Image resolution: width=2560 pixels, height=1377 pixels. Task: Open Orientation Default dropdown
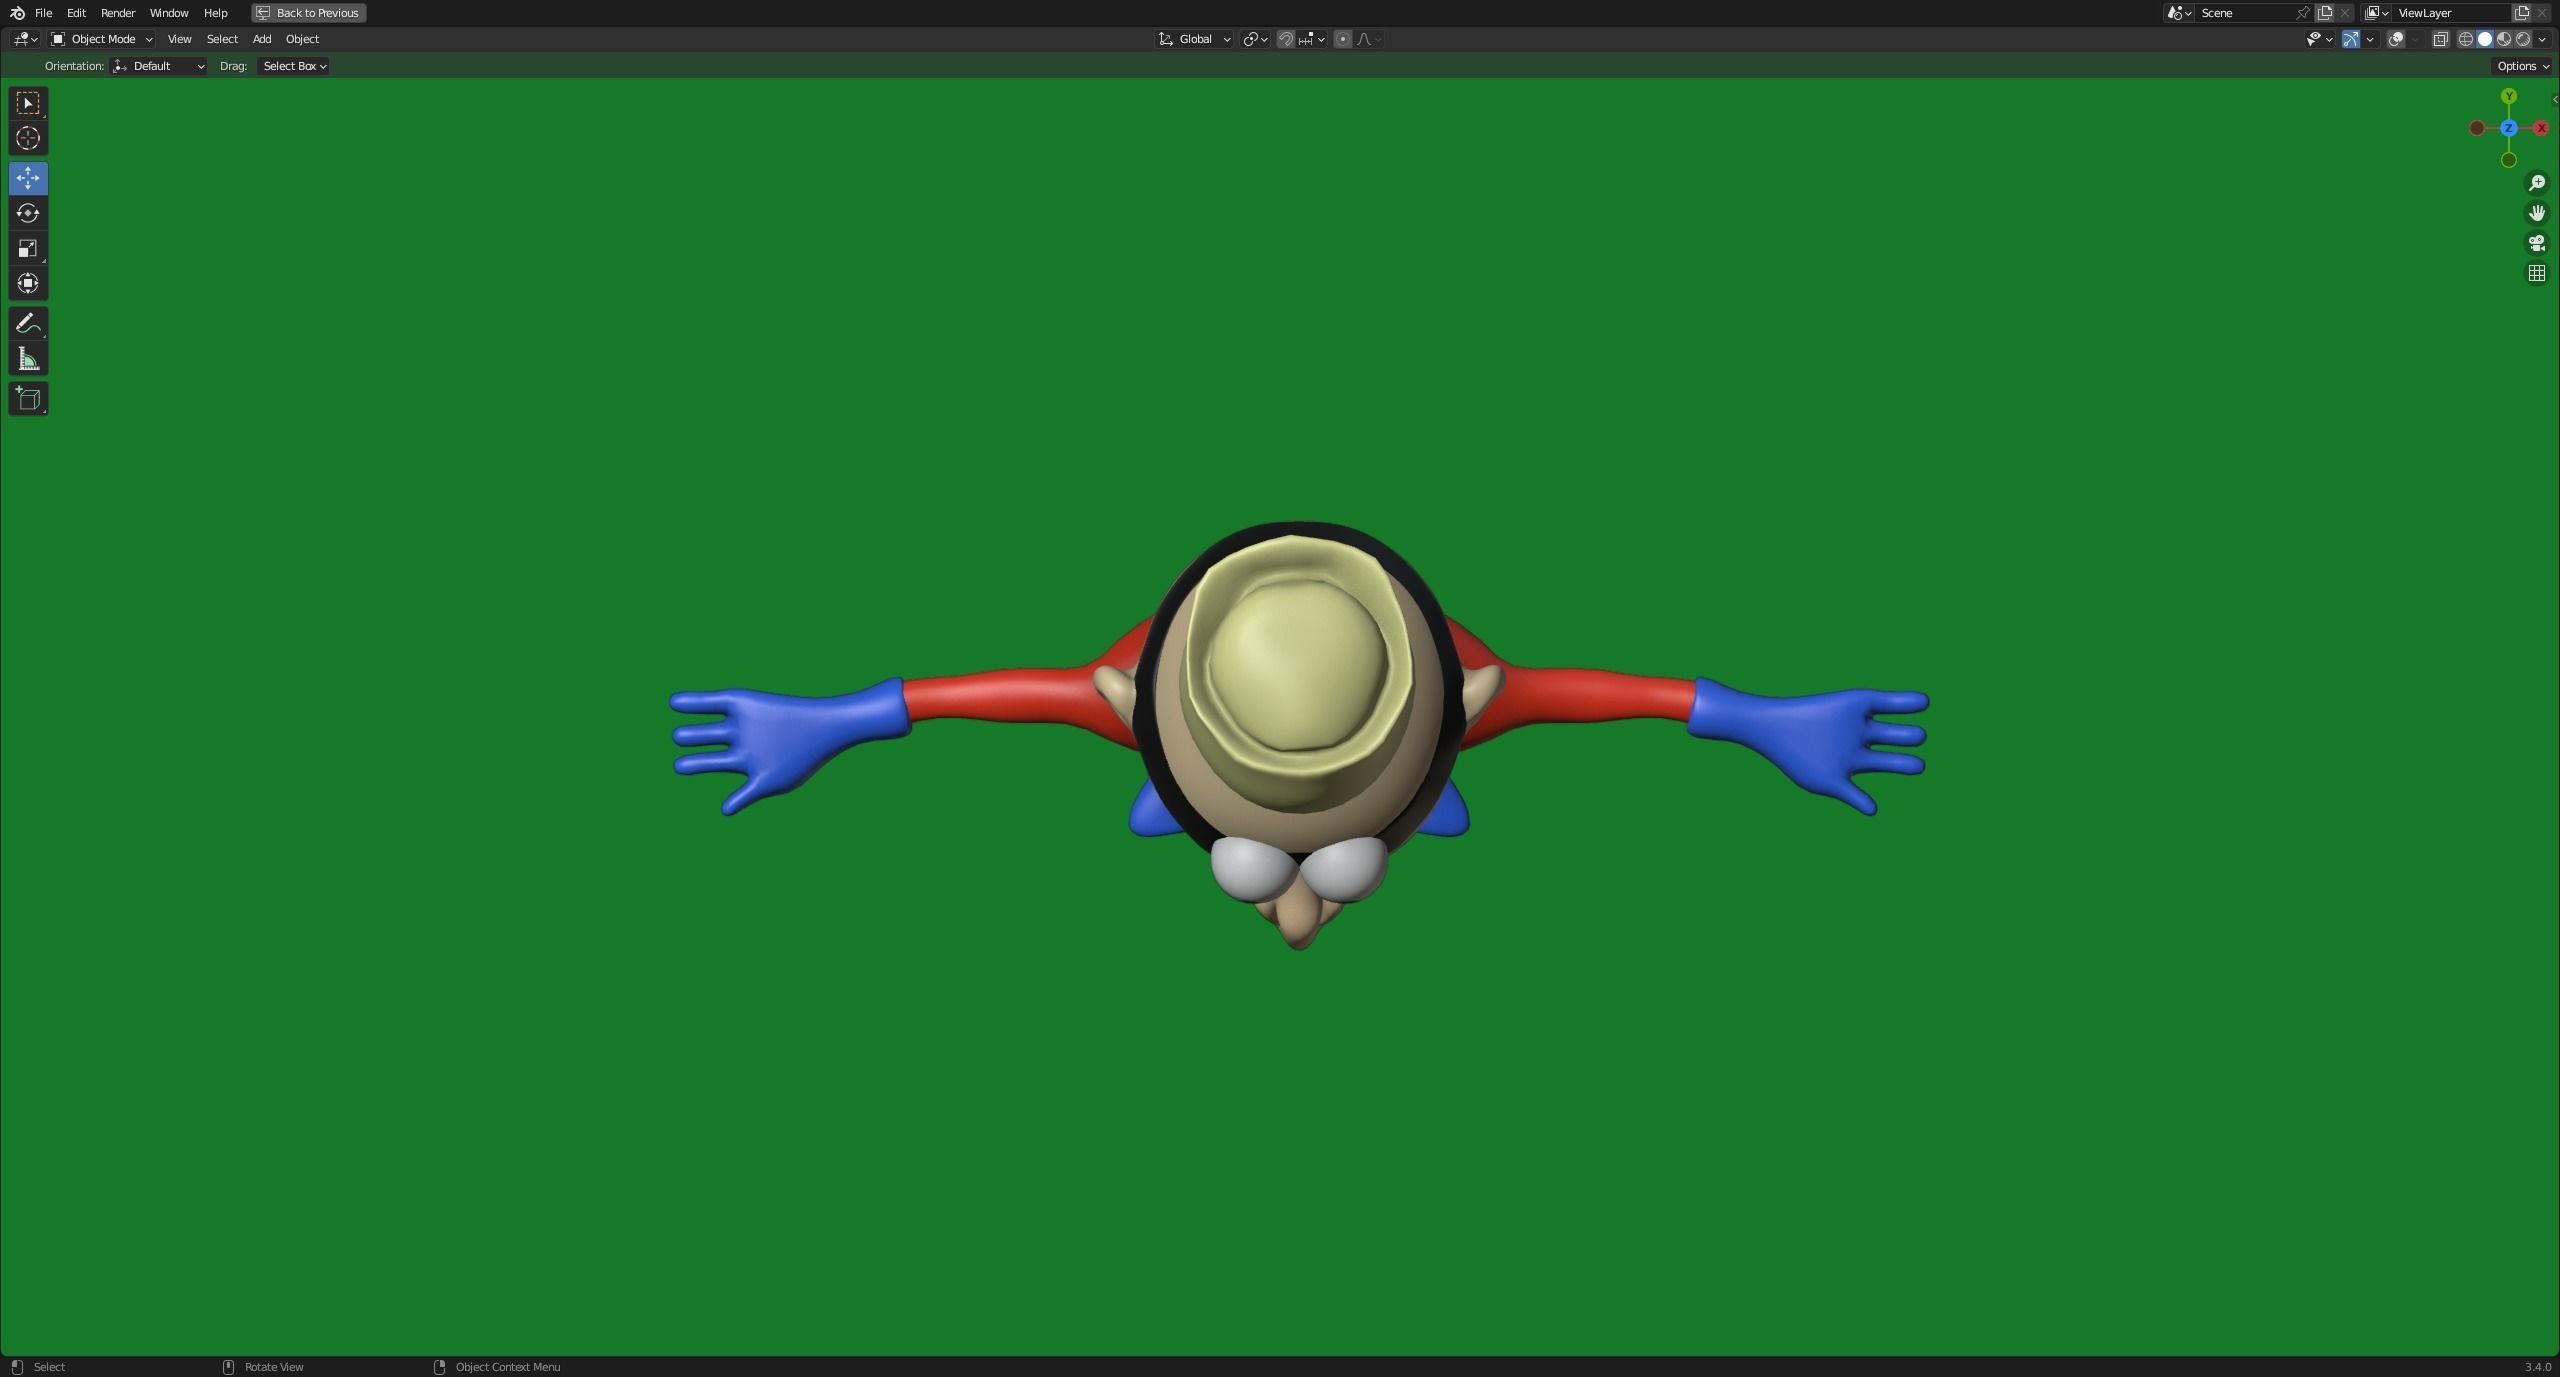click(160, 66)
